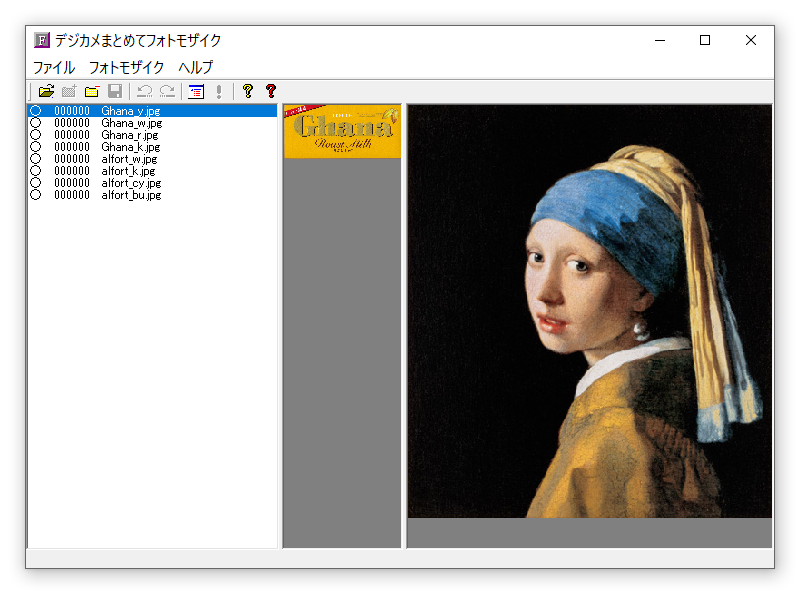Image resolution: width=800 pixels, height=600 pixels.
Task: Select alfort_k.jpg in the file list
Action: (152, 171)
